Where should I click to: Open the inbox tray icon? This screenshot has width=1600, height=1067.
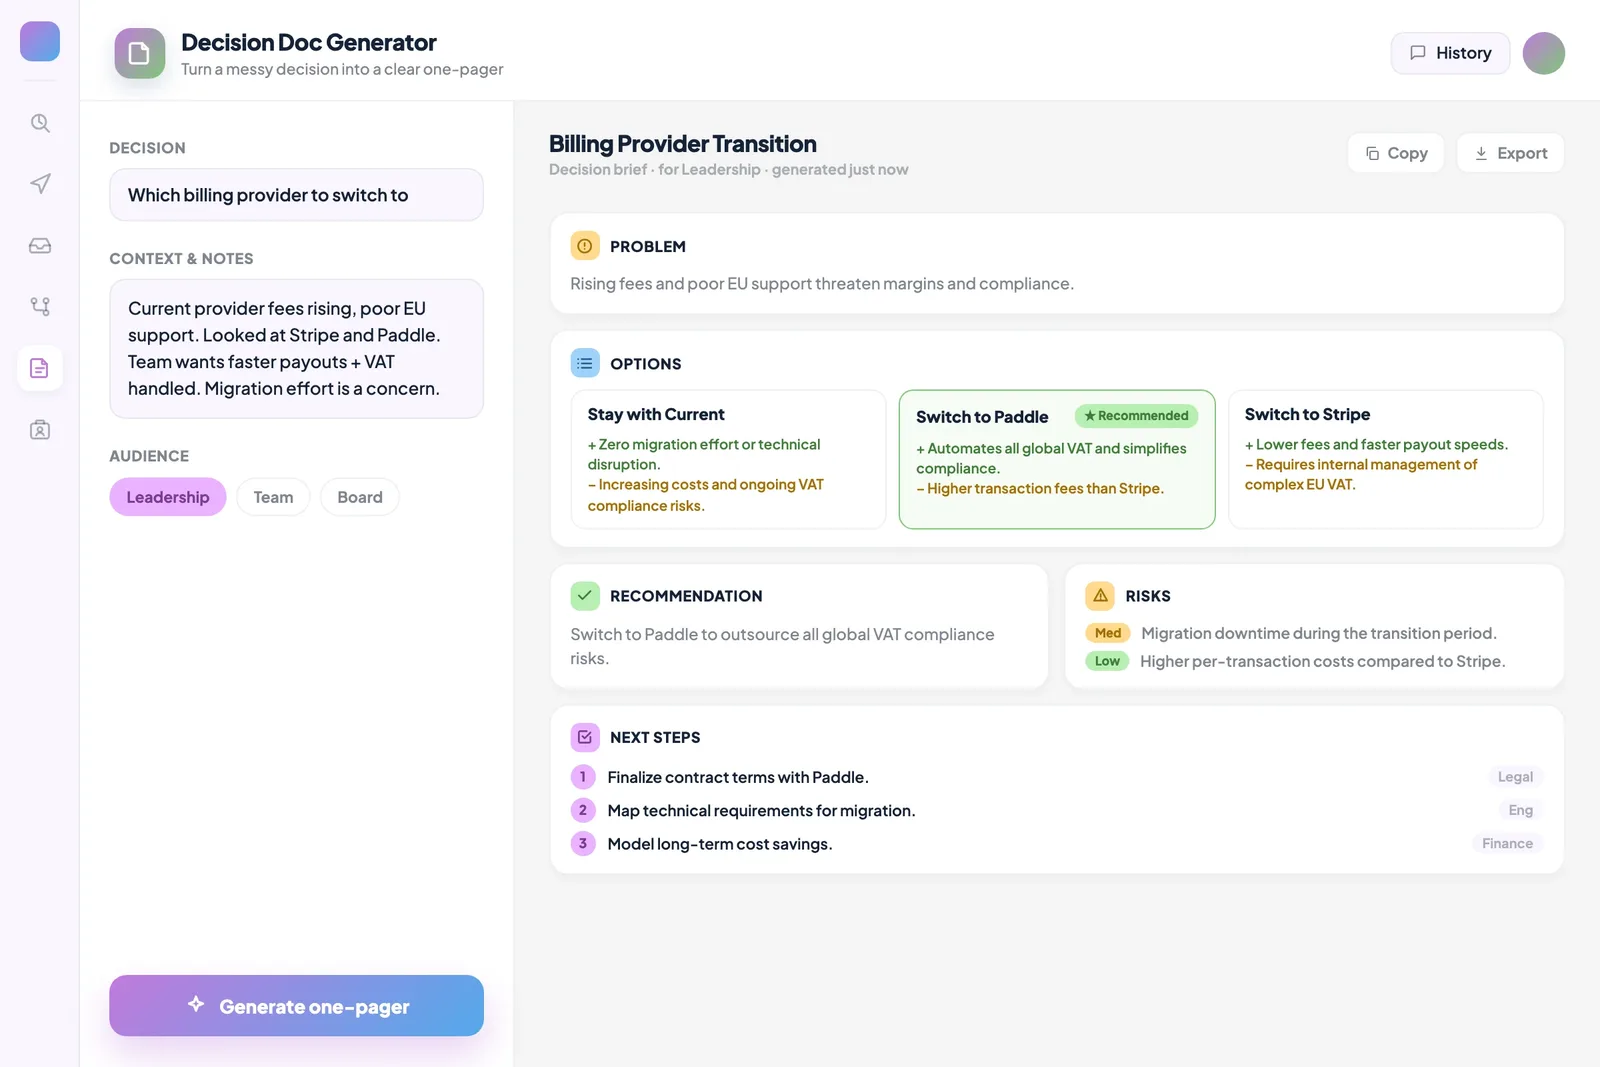point(40,246)
